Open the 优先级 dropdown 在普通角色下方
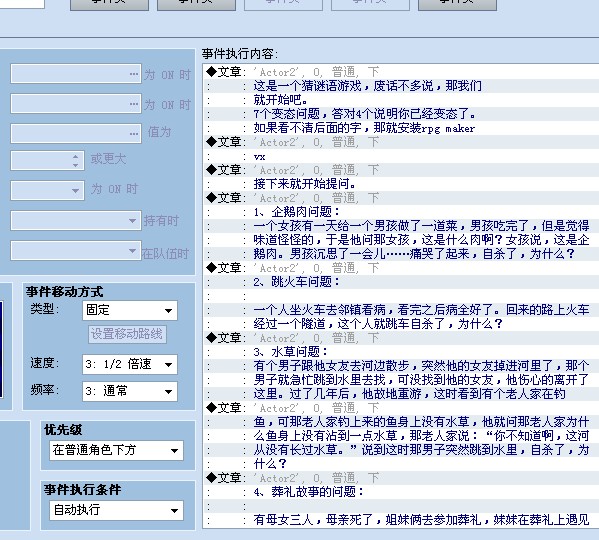 coord(116,450)
